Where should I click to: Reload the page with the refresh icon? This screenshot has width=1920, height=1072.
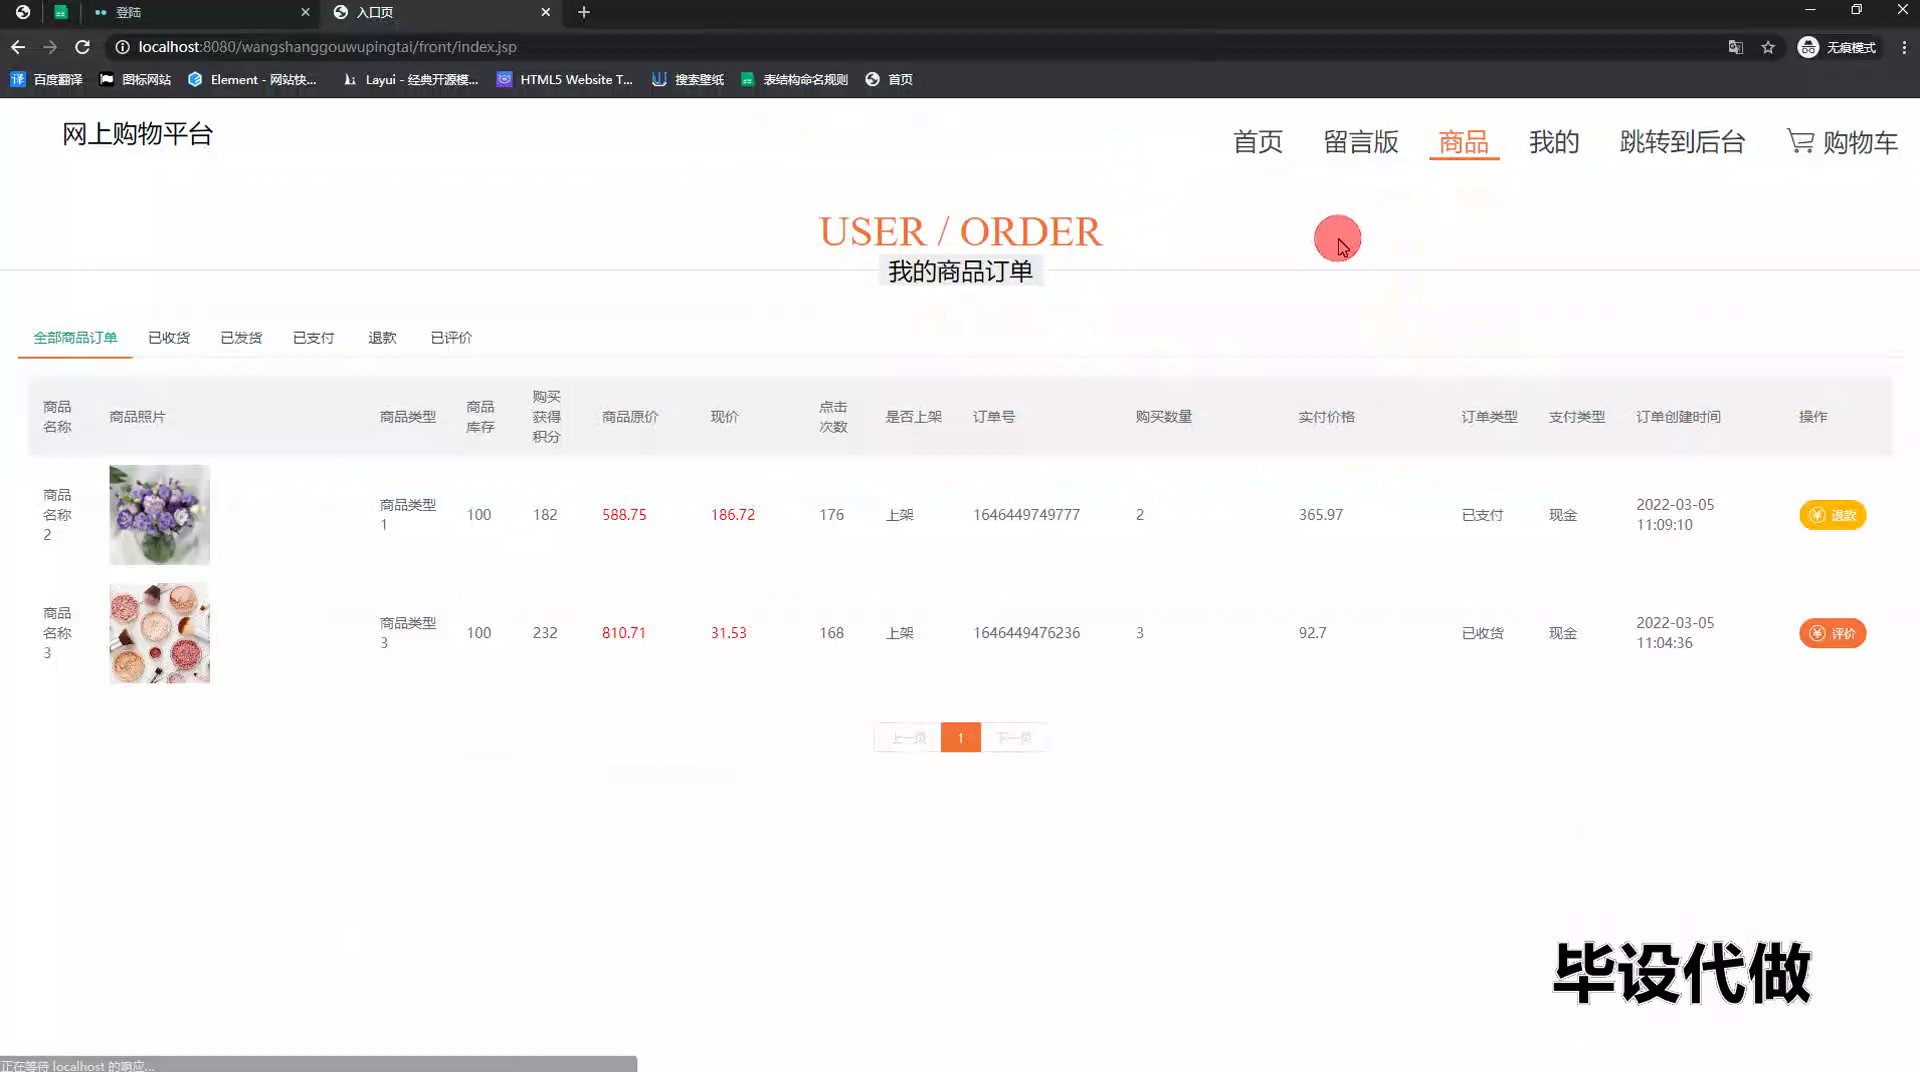[x=83, y=47]
